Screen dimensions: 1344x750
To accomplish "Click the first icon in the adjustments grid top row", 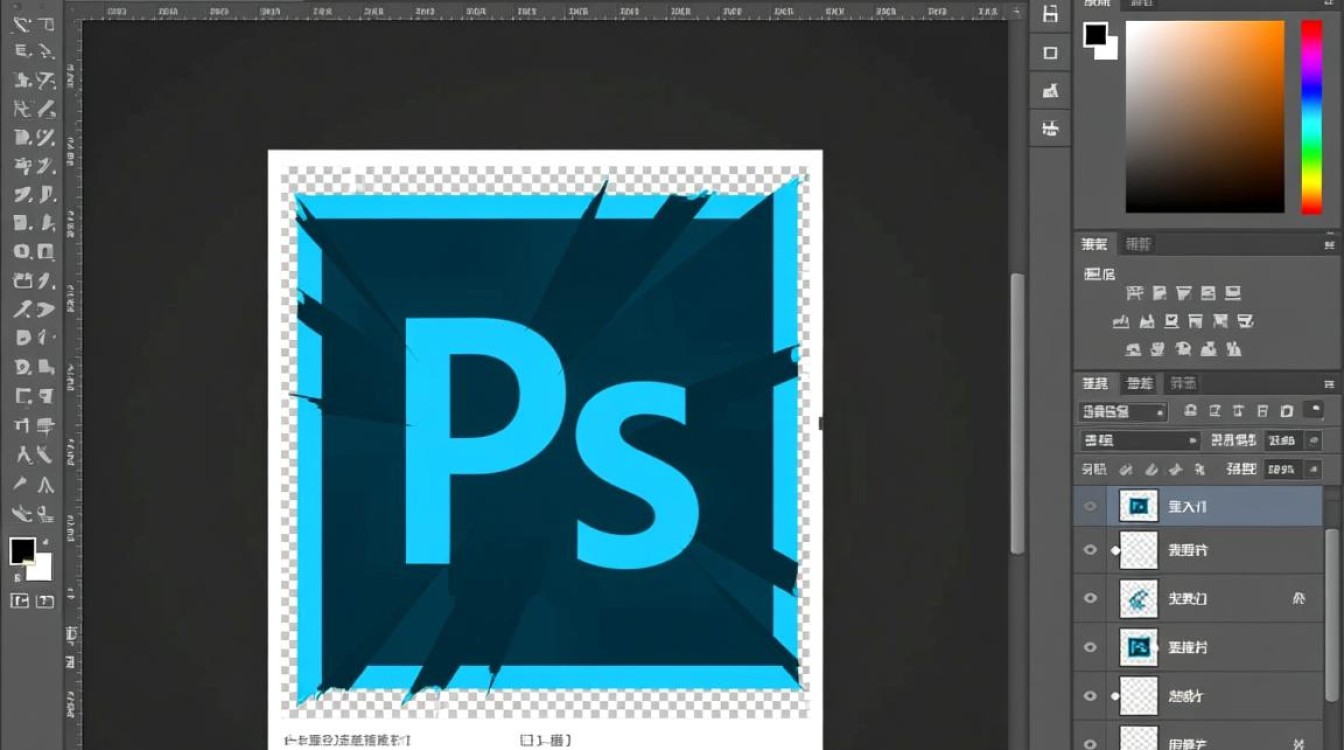I will (x=1134, y=294).
